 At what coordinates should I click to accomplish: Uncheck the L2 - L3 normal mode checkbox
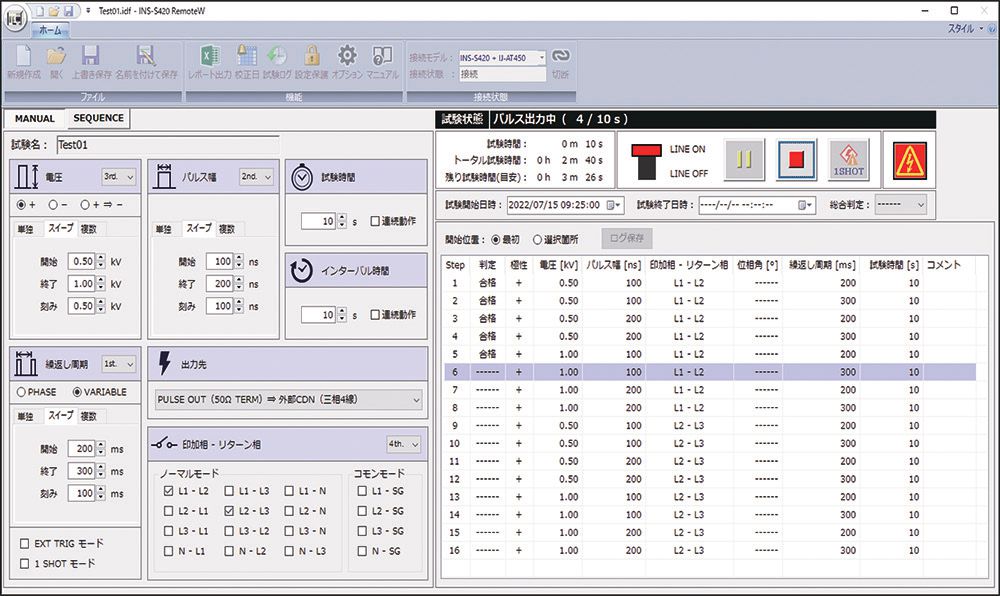(229, 511)
